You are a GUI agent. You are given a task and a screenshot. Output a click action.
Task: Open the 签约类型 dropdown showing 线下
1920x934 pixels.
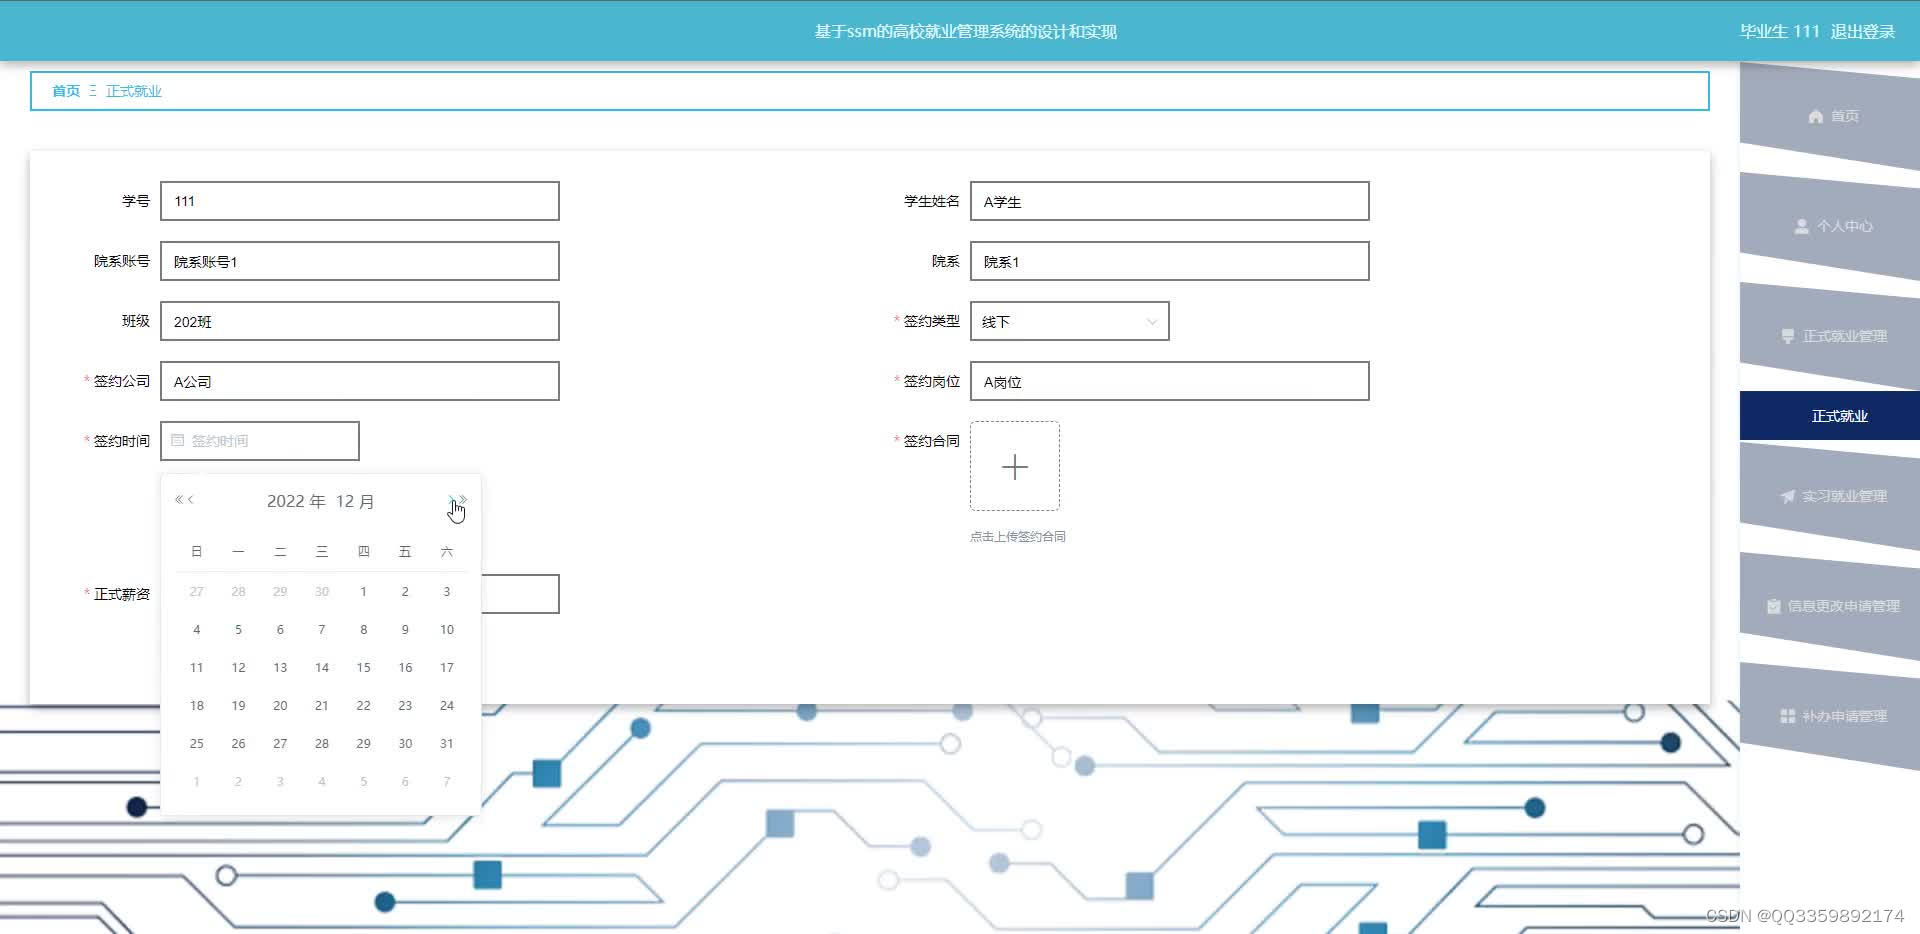tap(1069, 321)
